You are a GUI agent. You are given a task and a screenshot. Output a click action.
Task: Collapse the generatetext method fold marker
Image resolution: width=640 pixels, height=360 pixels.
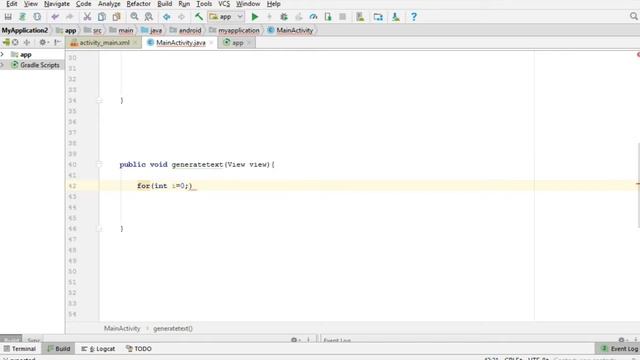click(99, 164)
